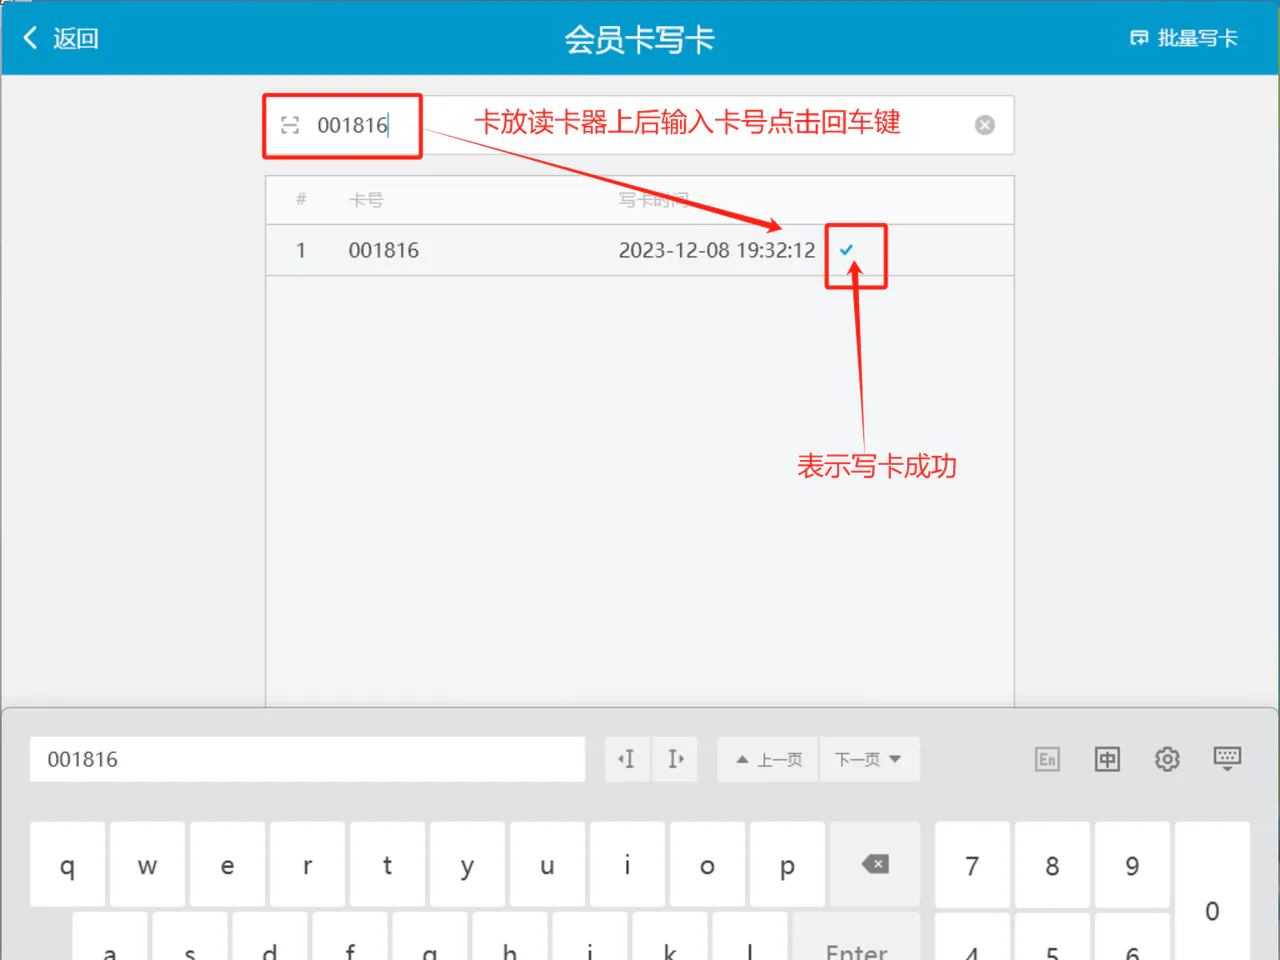Click the write time 2023-12-08 19:32:12
The height and width of the screenshot is (960, 1280).
pos(717,250)
